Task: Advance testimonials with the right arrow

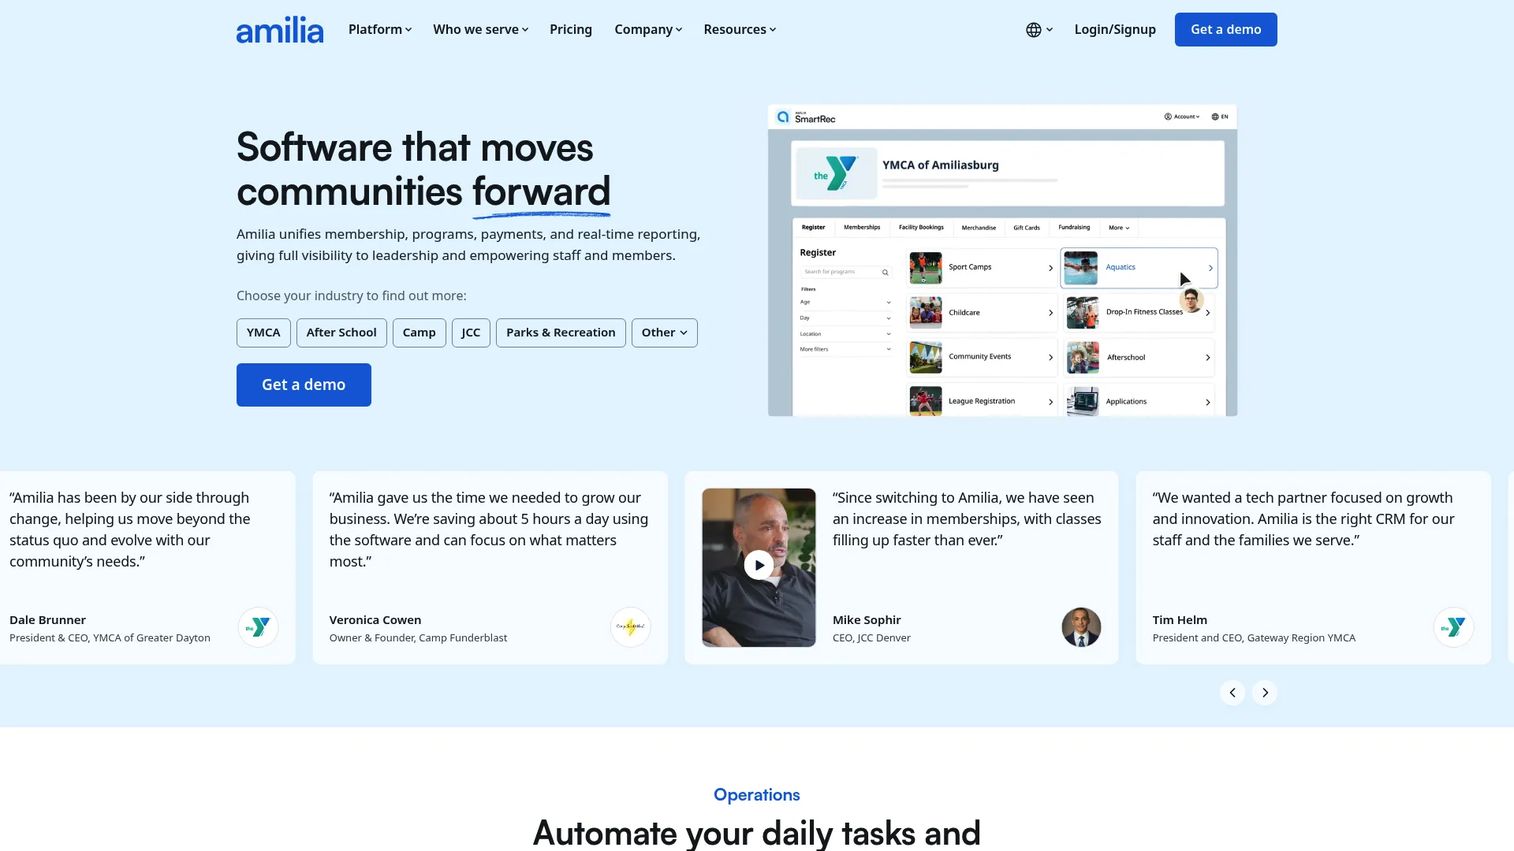Action: click(1265, 692)
